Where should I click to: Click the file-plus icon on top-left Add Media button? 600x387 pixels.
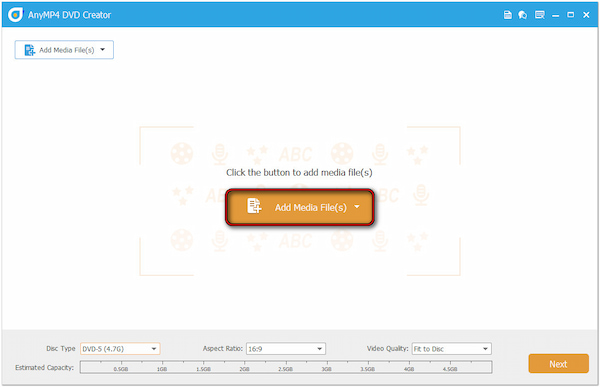tap(29, 50)
